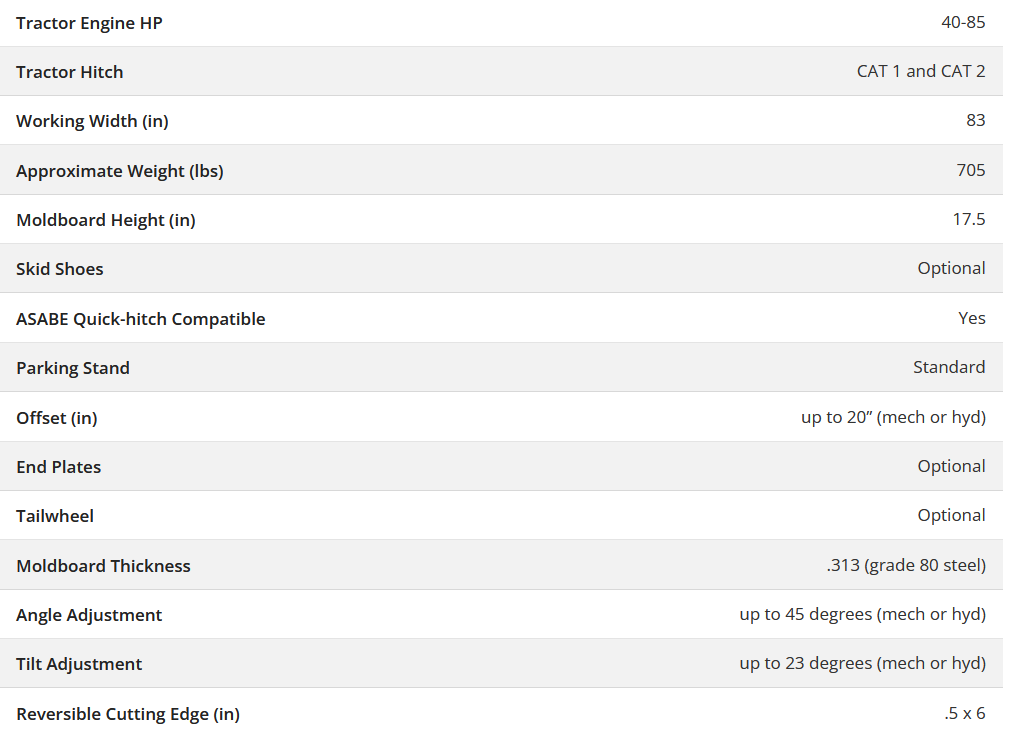Click the Reversible Cutting Edge (in) label
Viewport: 1016px width, 735px height.
click(128, 714)
